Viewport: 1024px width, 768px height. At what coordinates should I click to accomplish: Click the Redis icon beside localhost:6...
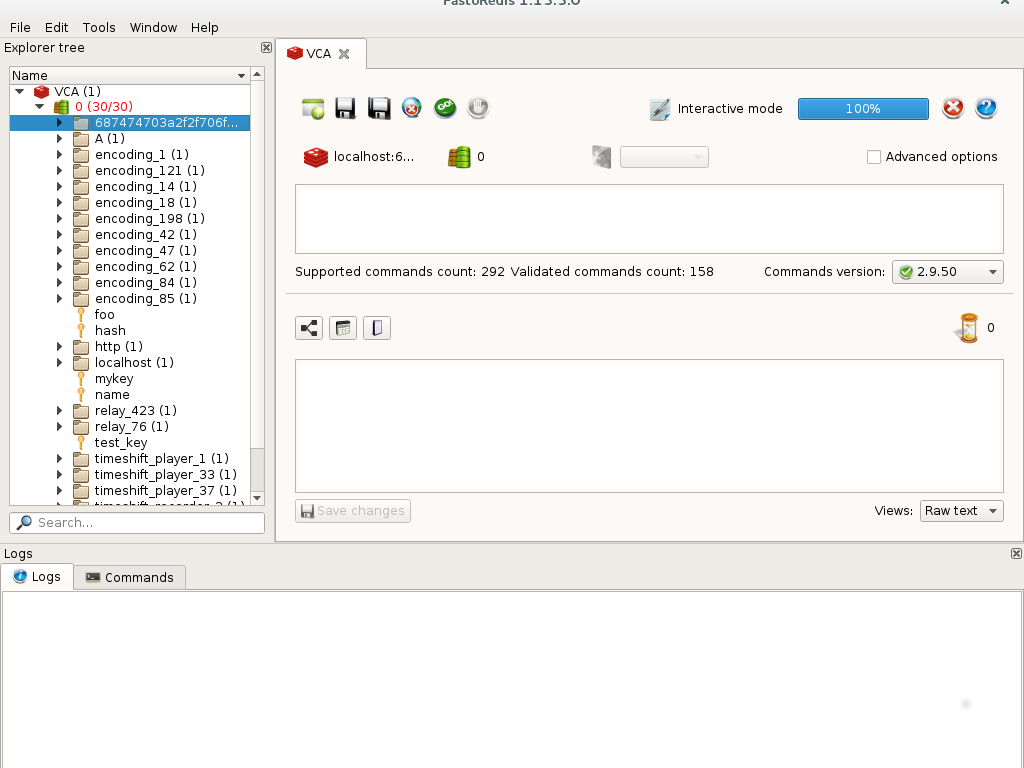click(315, 157)
